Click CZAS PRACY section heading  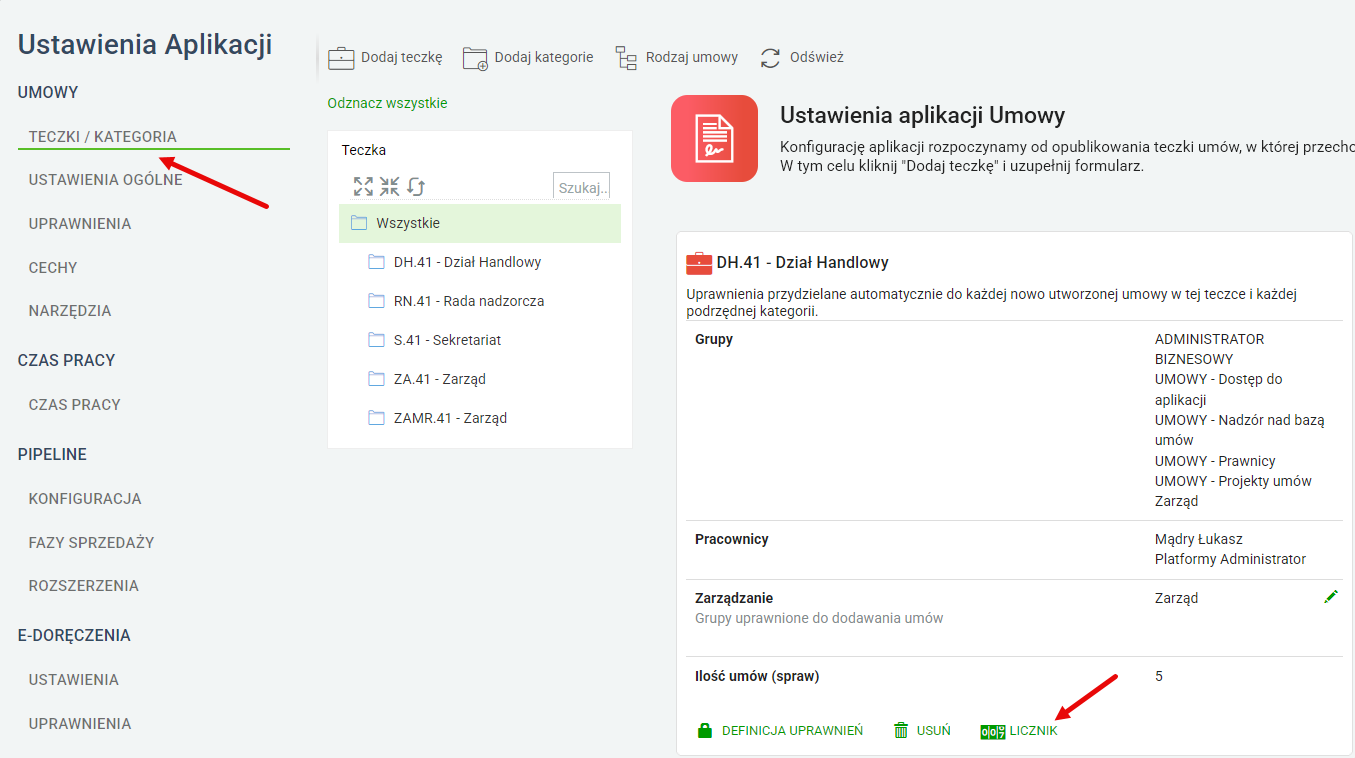(x=67, y=360)
